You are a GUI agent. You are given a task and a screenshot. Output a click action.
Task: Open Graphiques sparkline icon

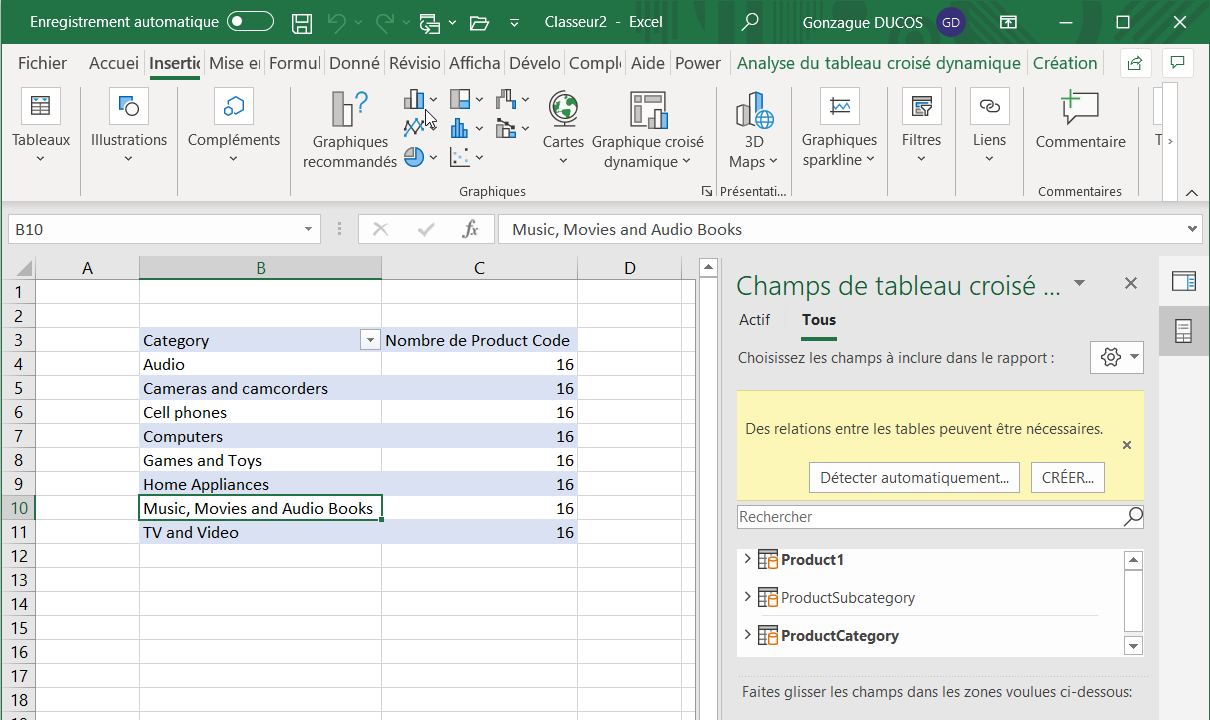(x=840, y=105)
